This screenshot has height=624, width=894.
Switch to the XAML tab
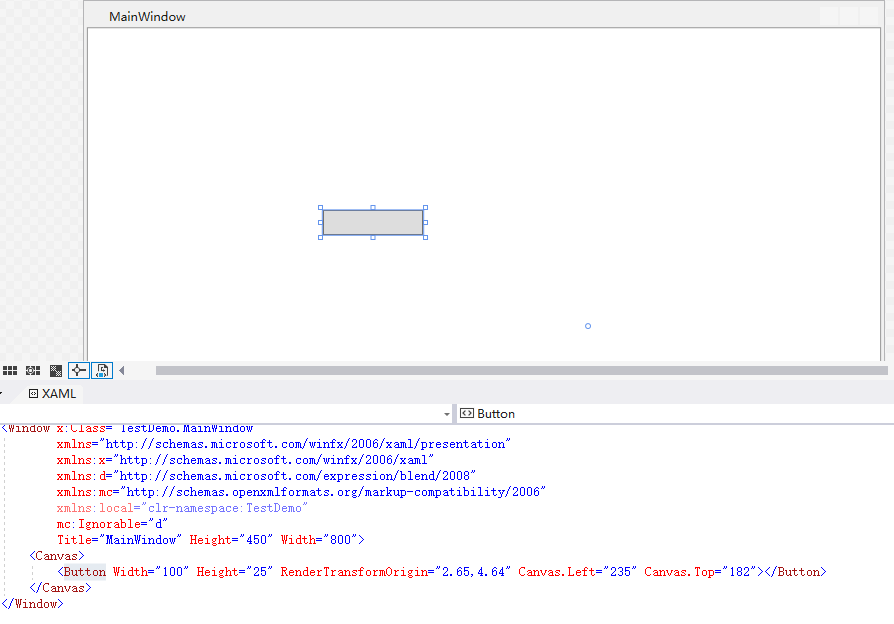pos(52,394)
